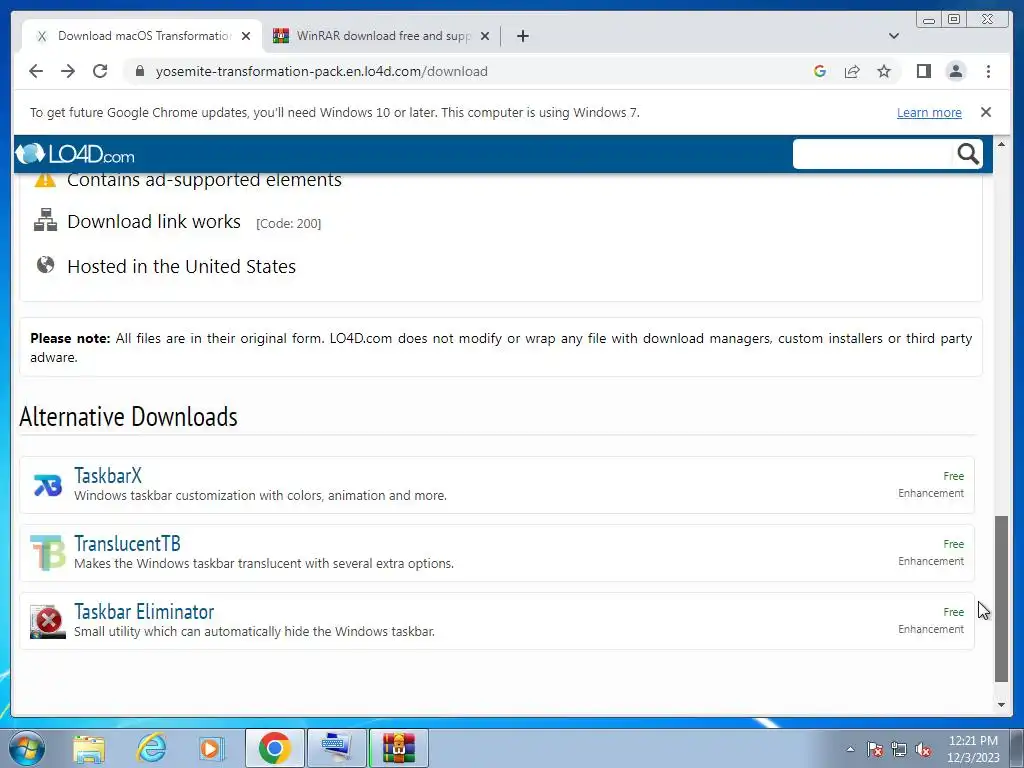
Task: Click the '[Code: 200]' text
Action: click(288, 223)
